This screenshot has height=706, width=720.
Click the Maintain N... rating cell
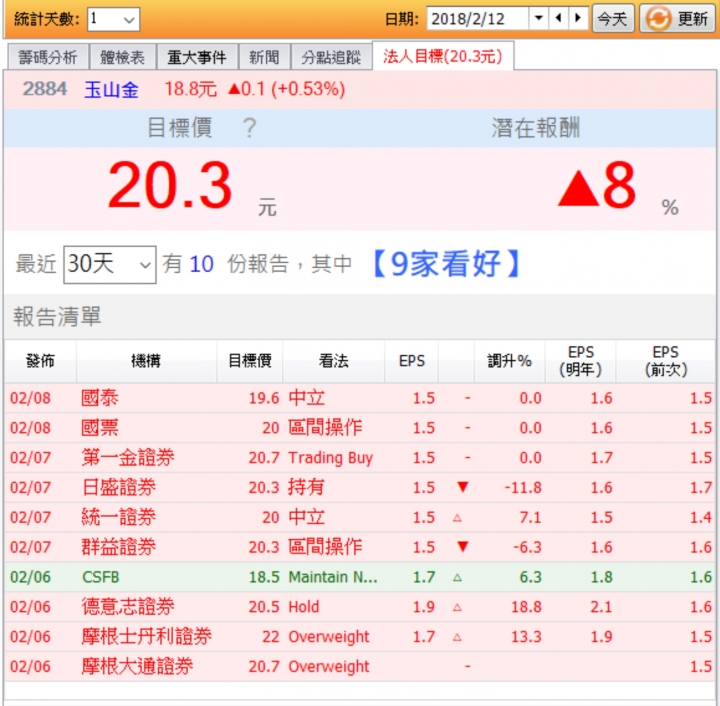332,577
